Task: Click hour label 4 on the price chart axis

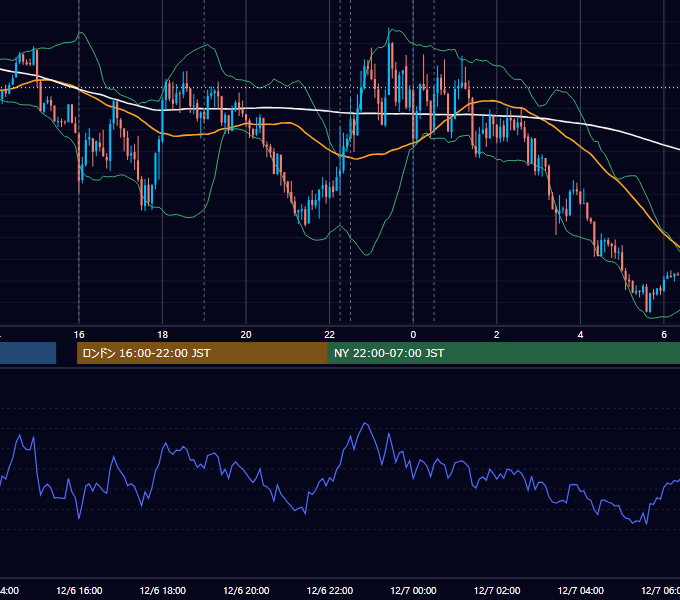Action: (x=580, y=334)
